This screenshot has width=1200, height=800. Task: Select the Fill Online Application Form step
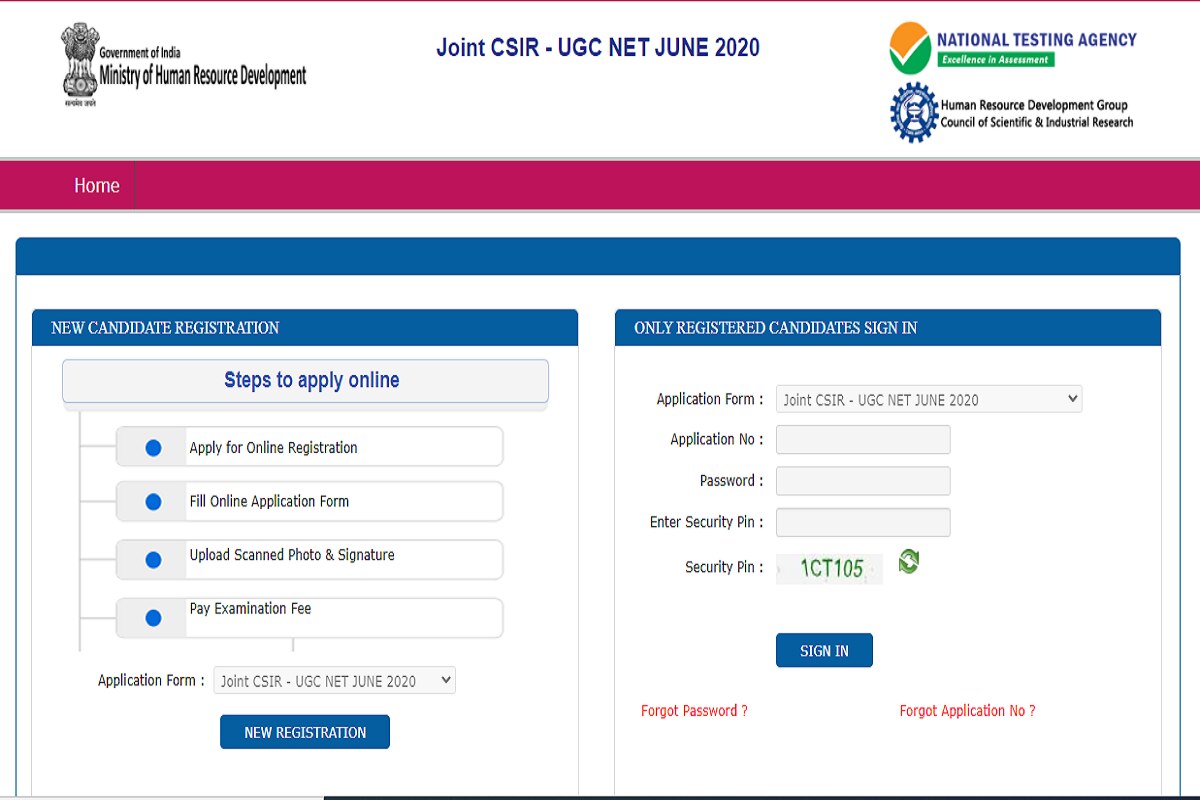(309, 501)
